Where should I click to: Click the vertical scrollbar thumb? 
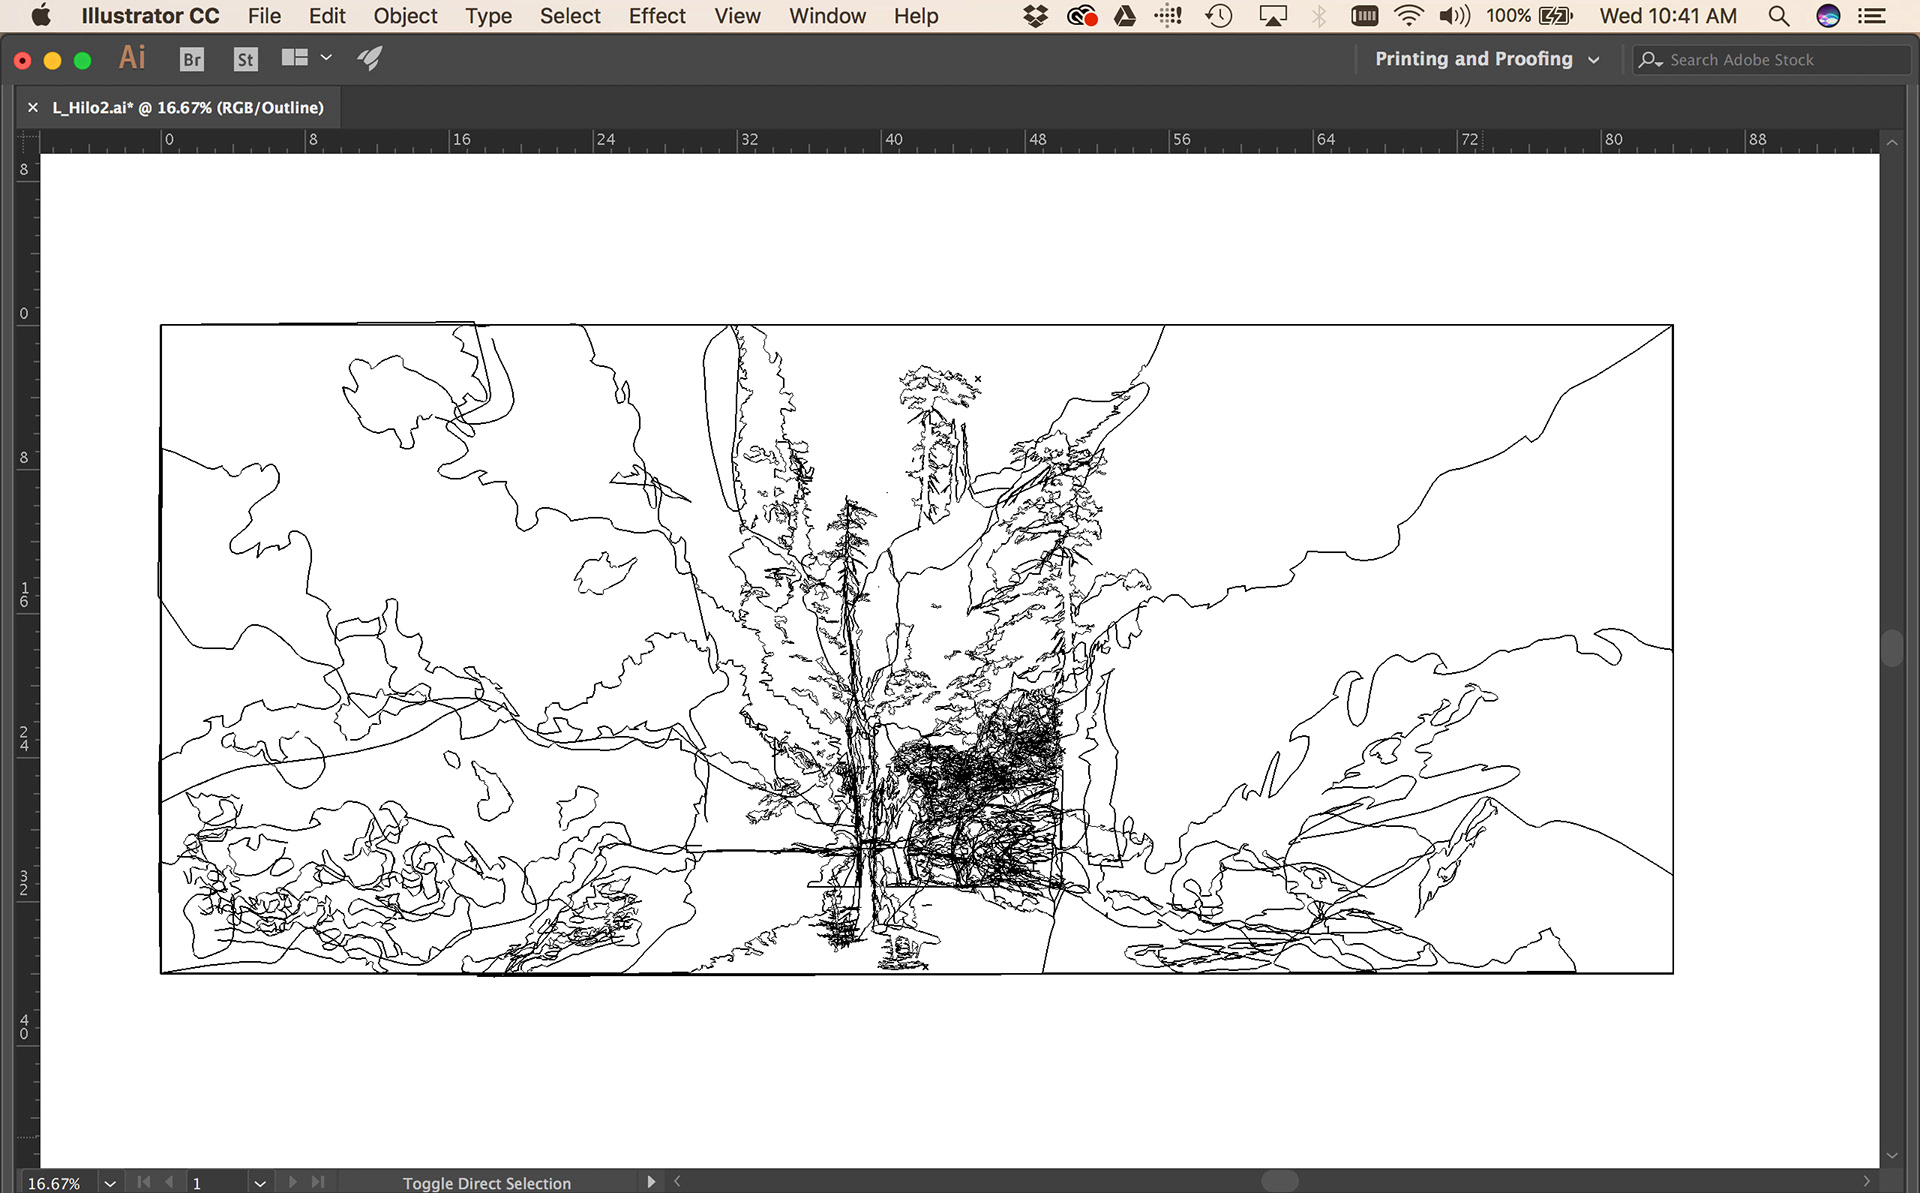coord(1891,648)
